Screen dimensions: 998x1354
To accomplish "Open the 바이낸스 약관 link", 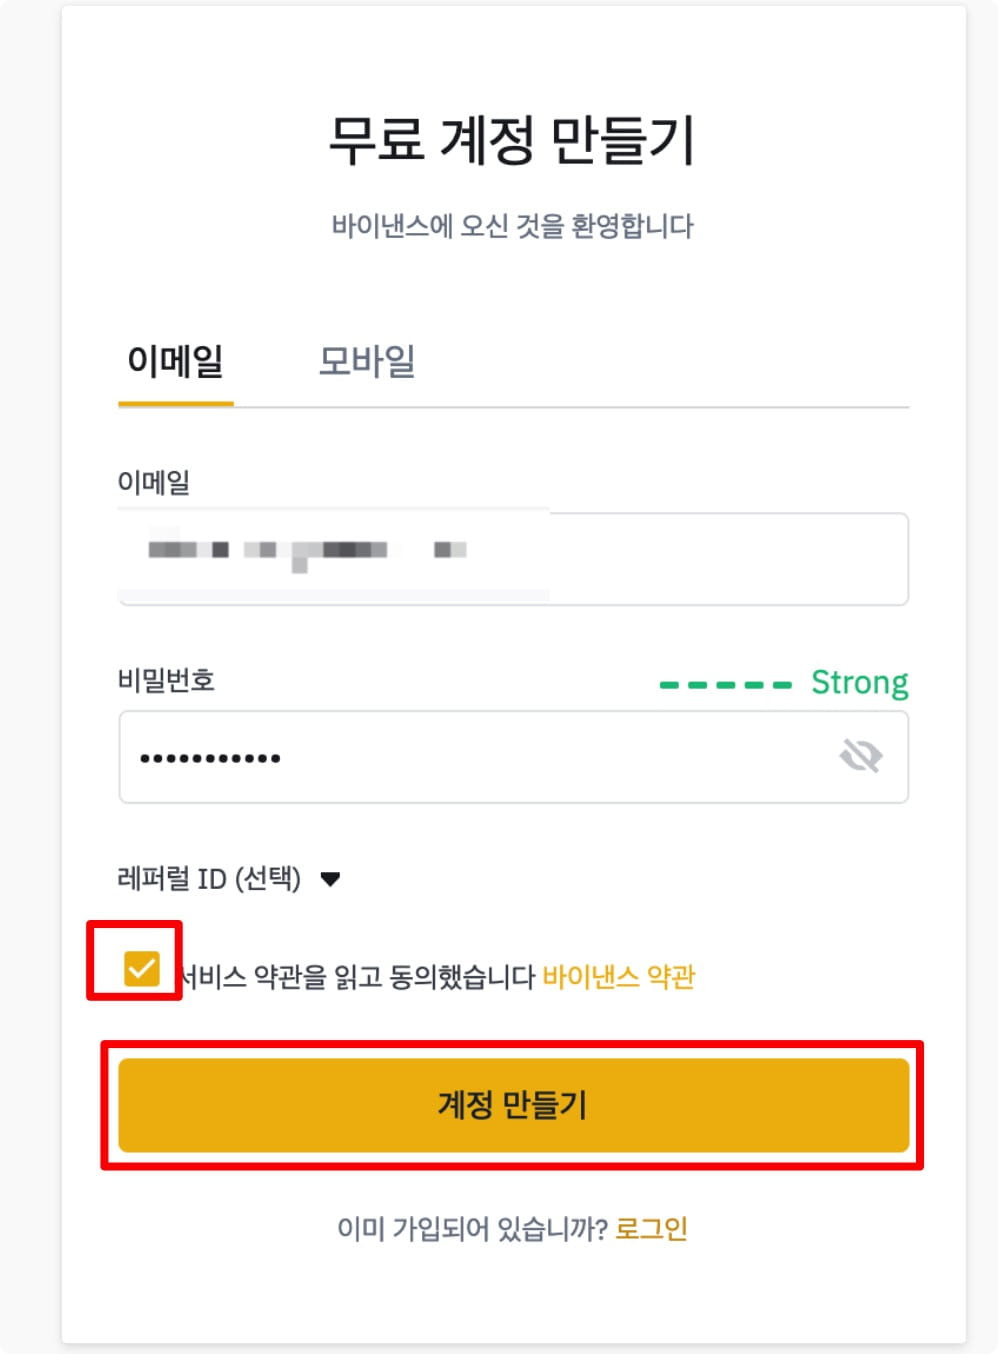I will [x=618, y=976].
